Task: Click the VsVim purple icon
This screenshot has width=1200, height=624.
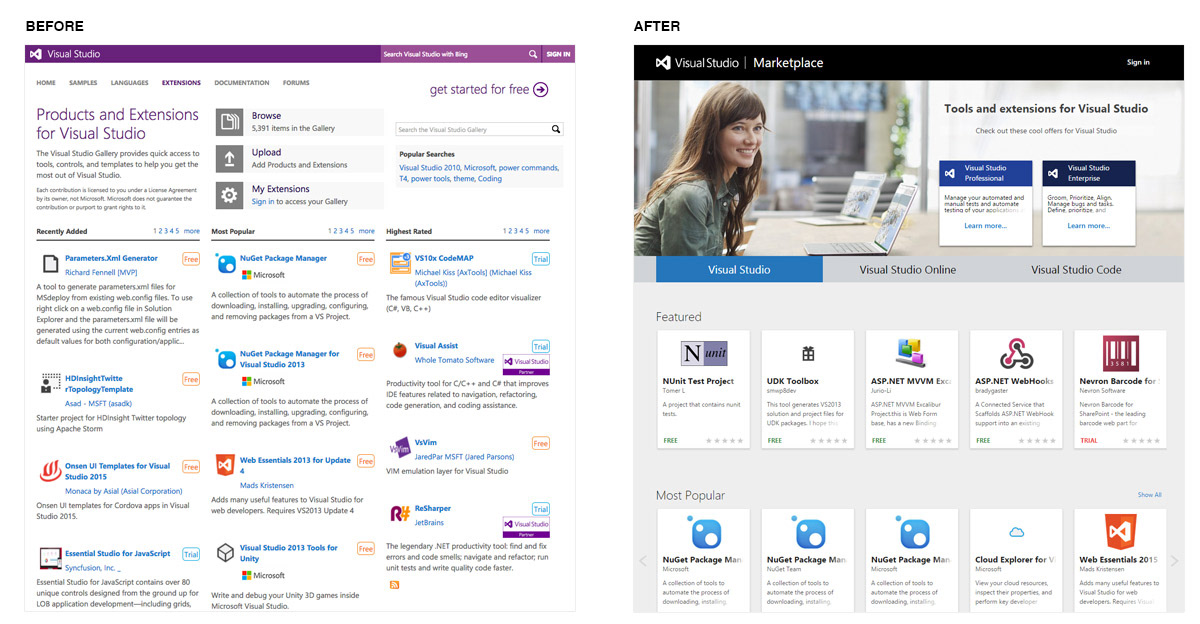Action: [400, 446]
